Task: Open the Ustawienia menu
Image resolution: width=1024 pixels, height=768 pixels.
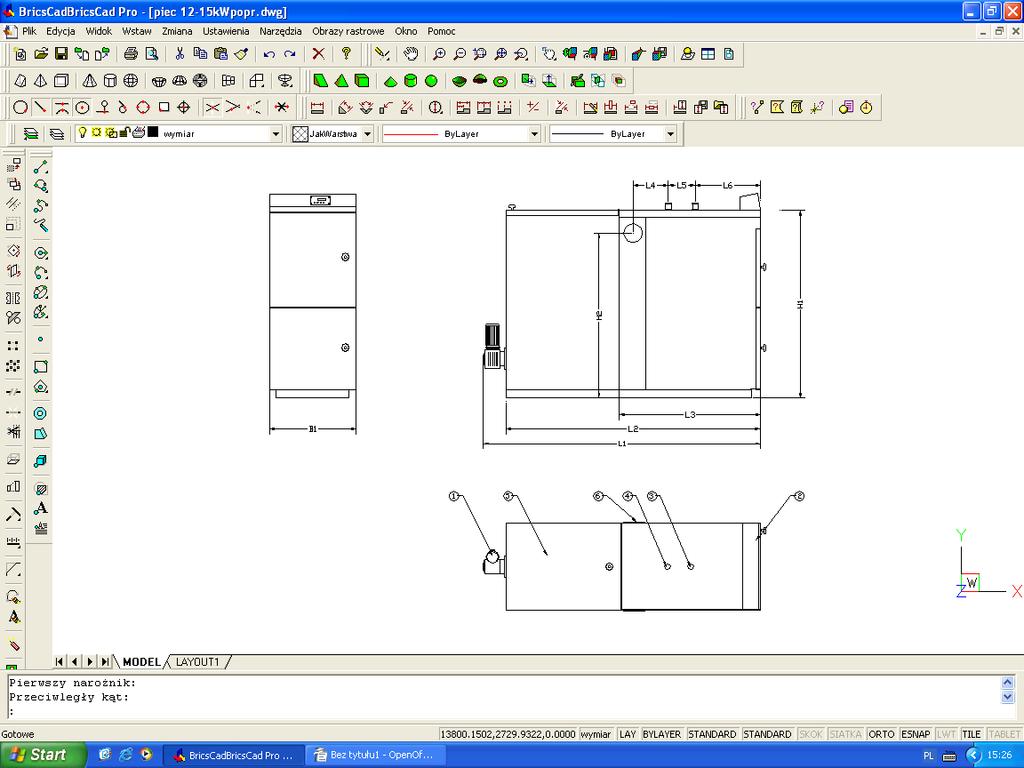Action: coord(226,31)
